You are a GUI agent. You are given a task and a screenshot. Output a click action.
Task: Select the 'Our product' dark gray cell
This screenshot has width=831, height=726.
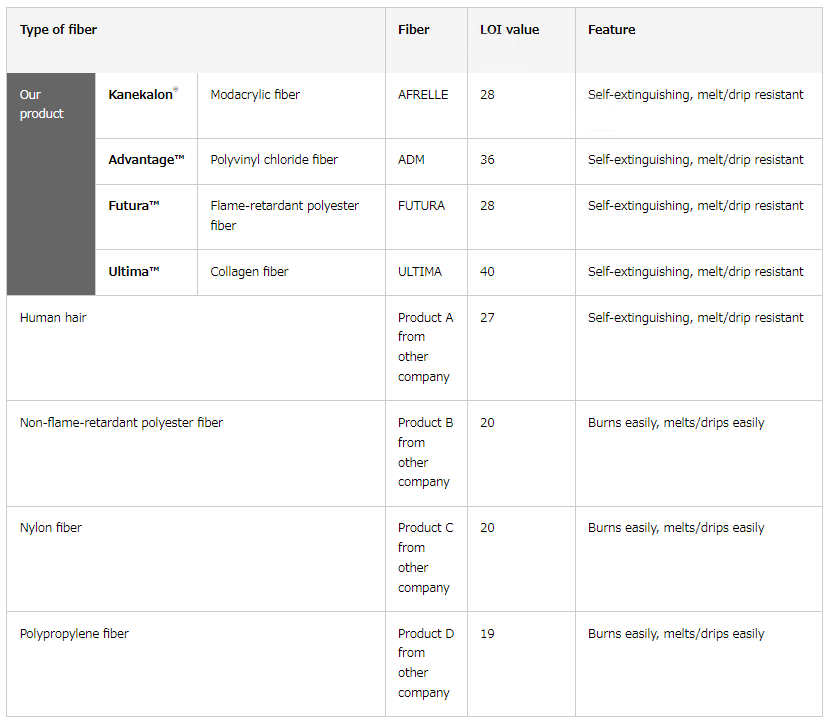pos(51,184)
